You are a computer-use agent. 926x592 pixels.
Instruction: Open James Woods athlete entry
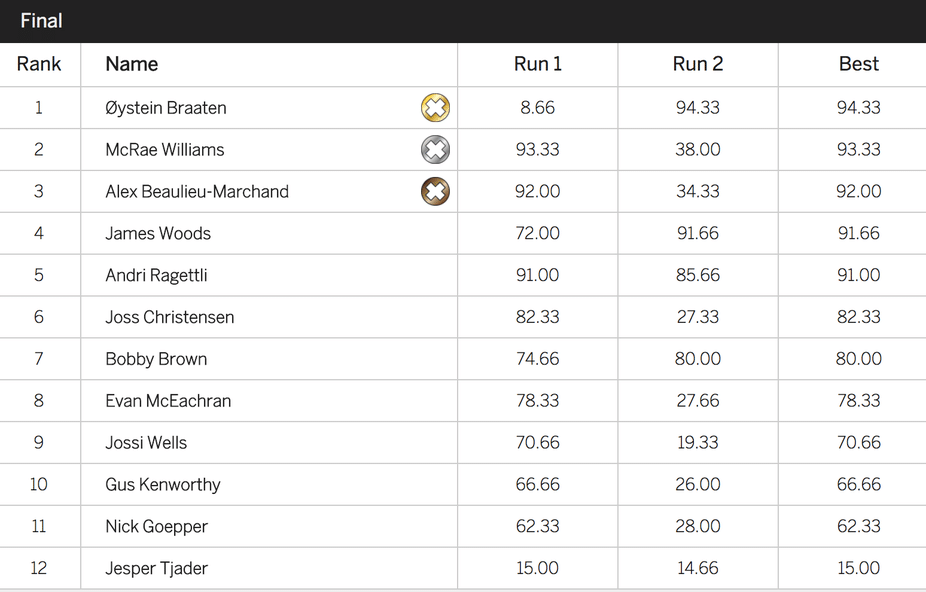coord(158,233)
